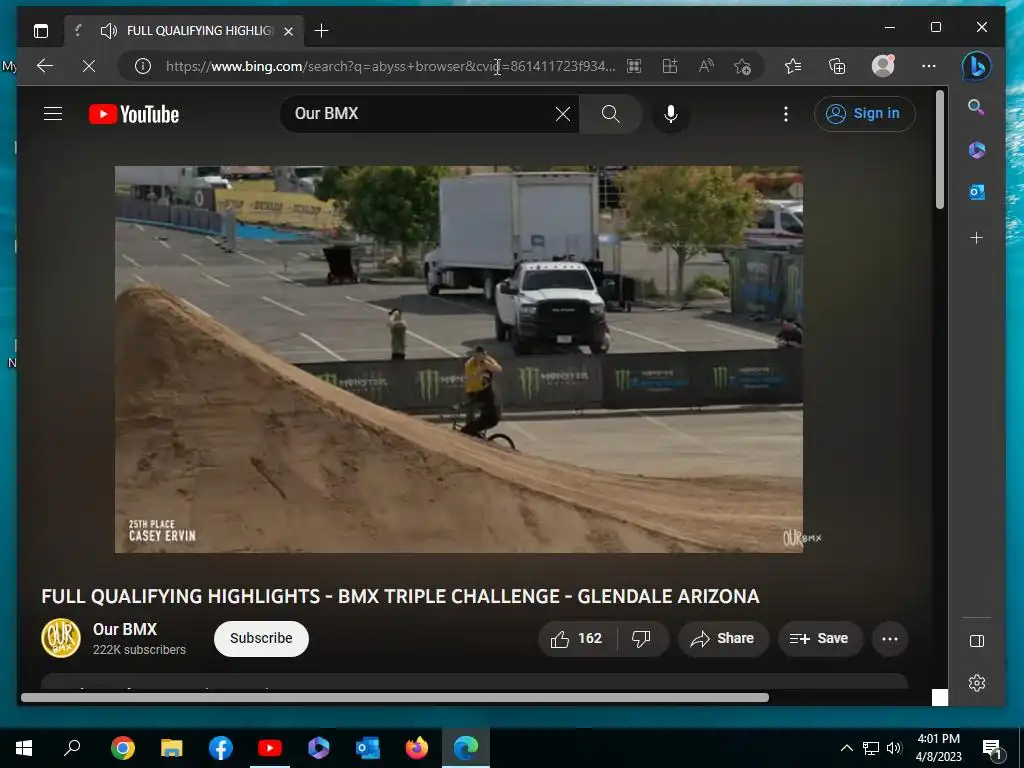The image size is (1024, 768).
Task: Open the YouTube hamburger guide menu
Action: click(x=53, y=114)
